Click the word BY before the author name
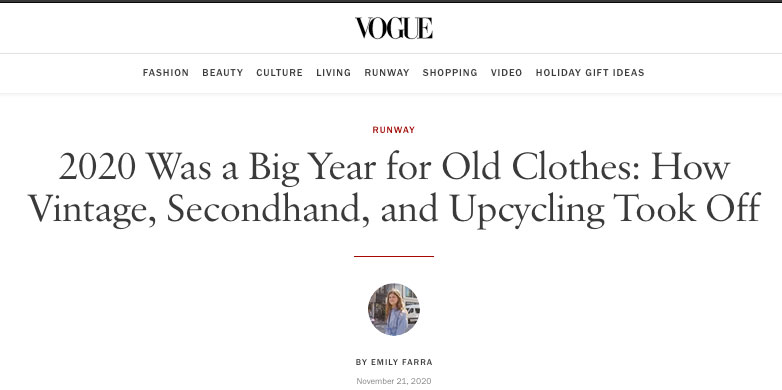 tap(361, 362)
